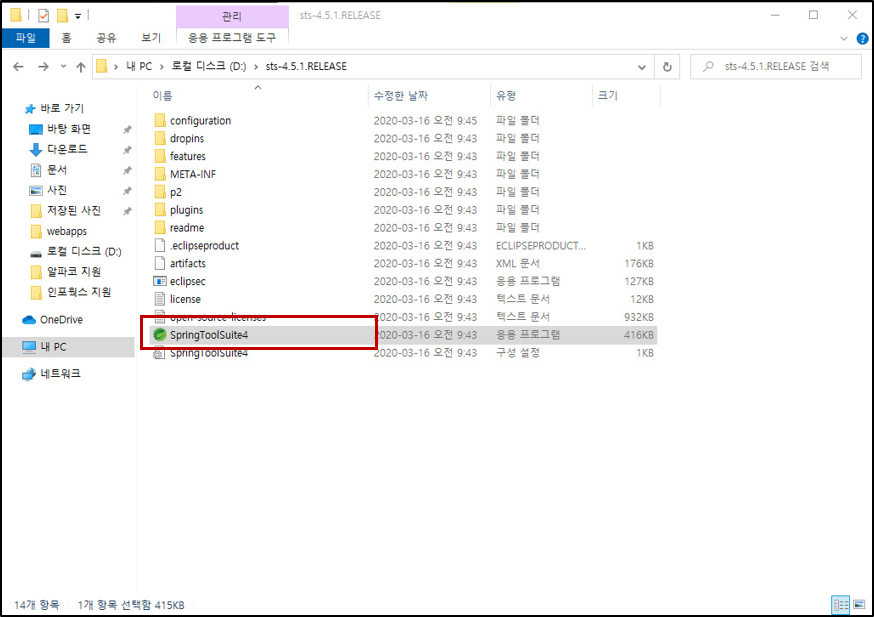Expand 로컬 디스크 (D:) breadcrumb chevron

(256, 67)
